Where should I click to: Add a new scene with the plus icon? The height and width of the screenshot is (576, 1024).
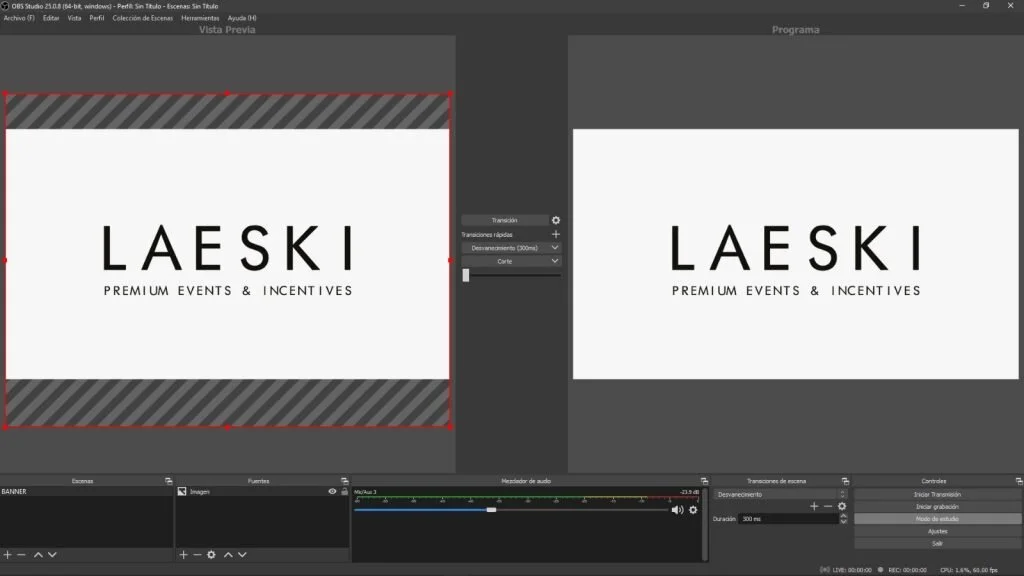tap(7, 554)
